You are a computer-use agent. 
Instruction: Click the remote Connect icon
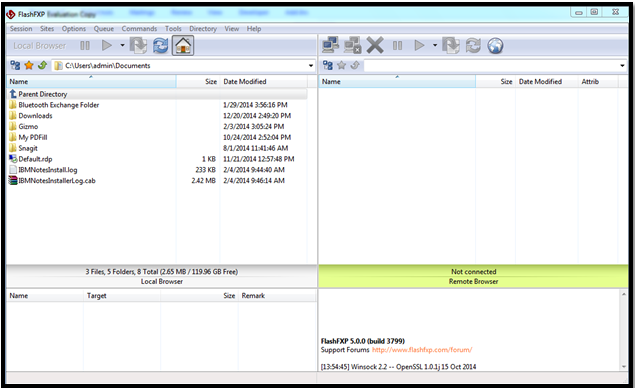tap(330, 45)
